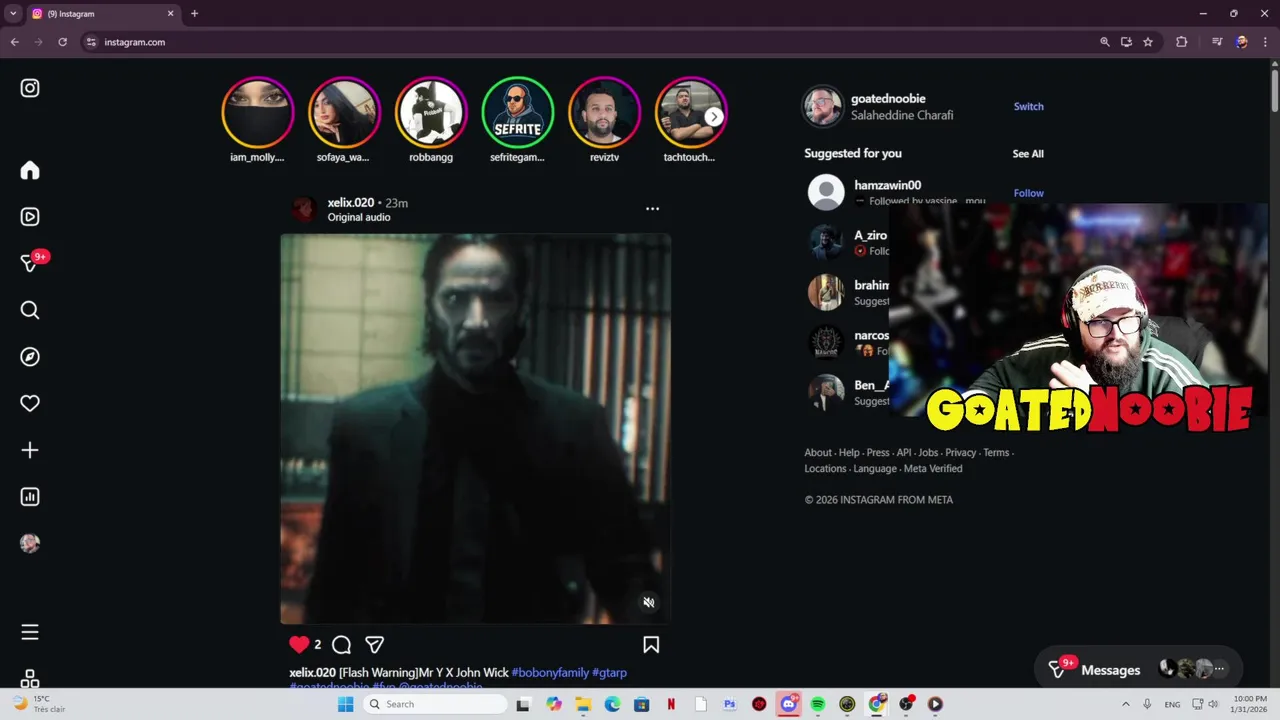Go back in the browser
Screen dimensions: 1280x720
(14, 42)
